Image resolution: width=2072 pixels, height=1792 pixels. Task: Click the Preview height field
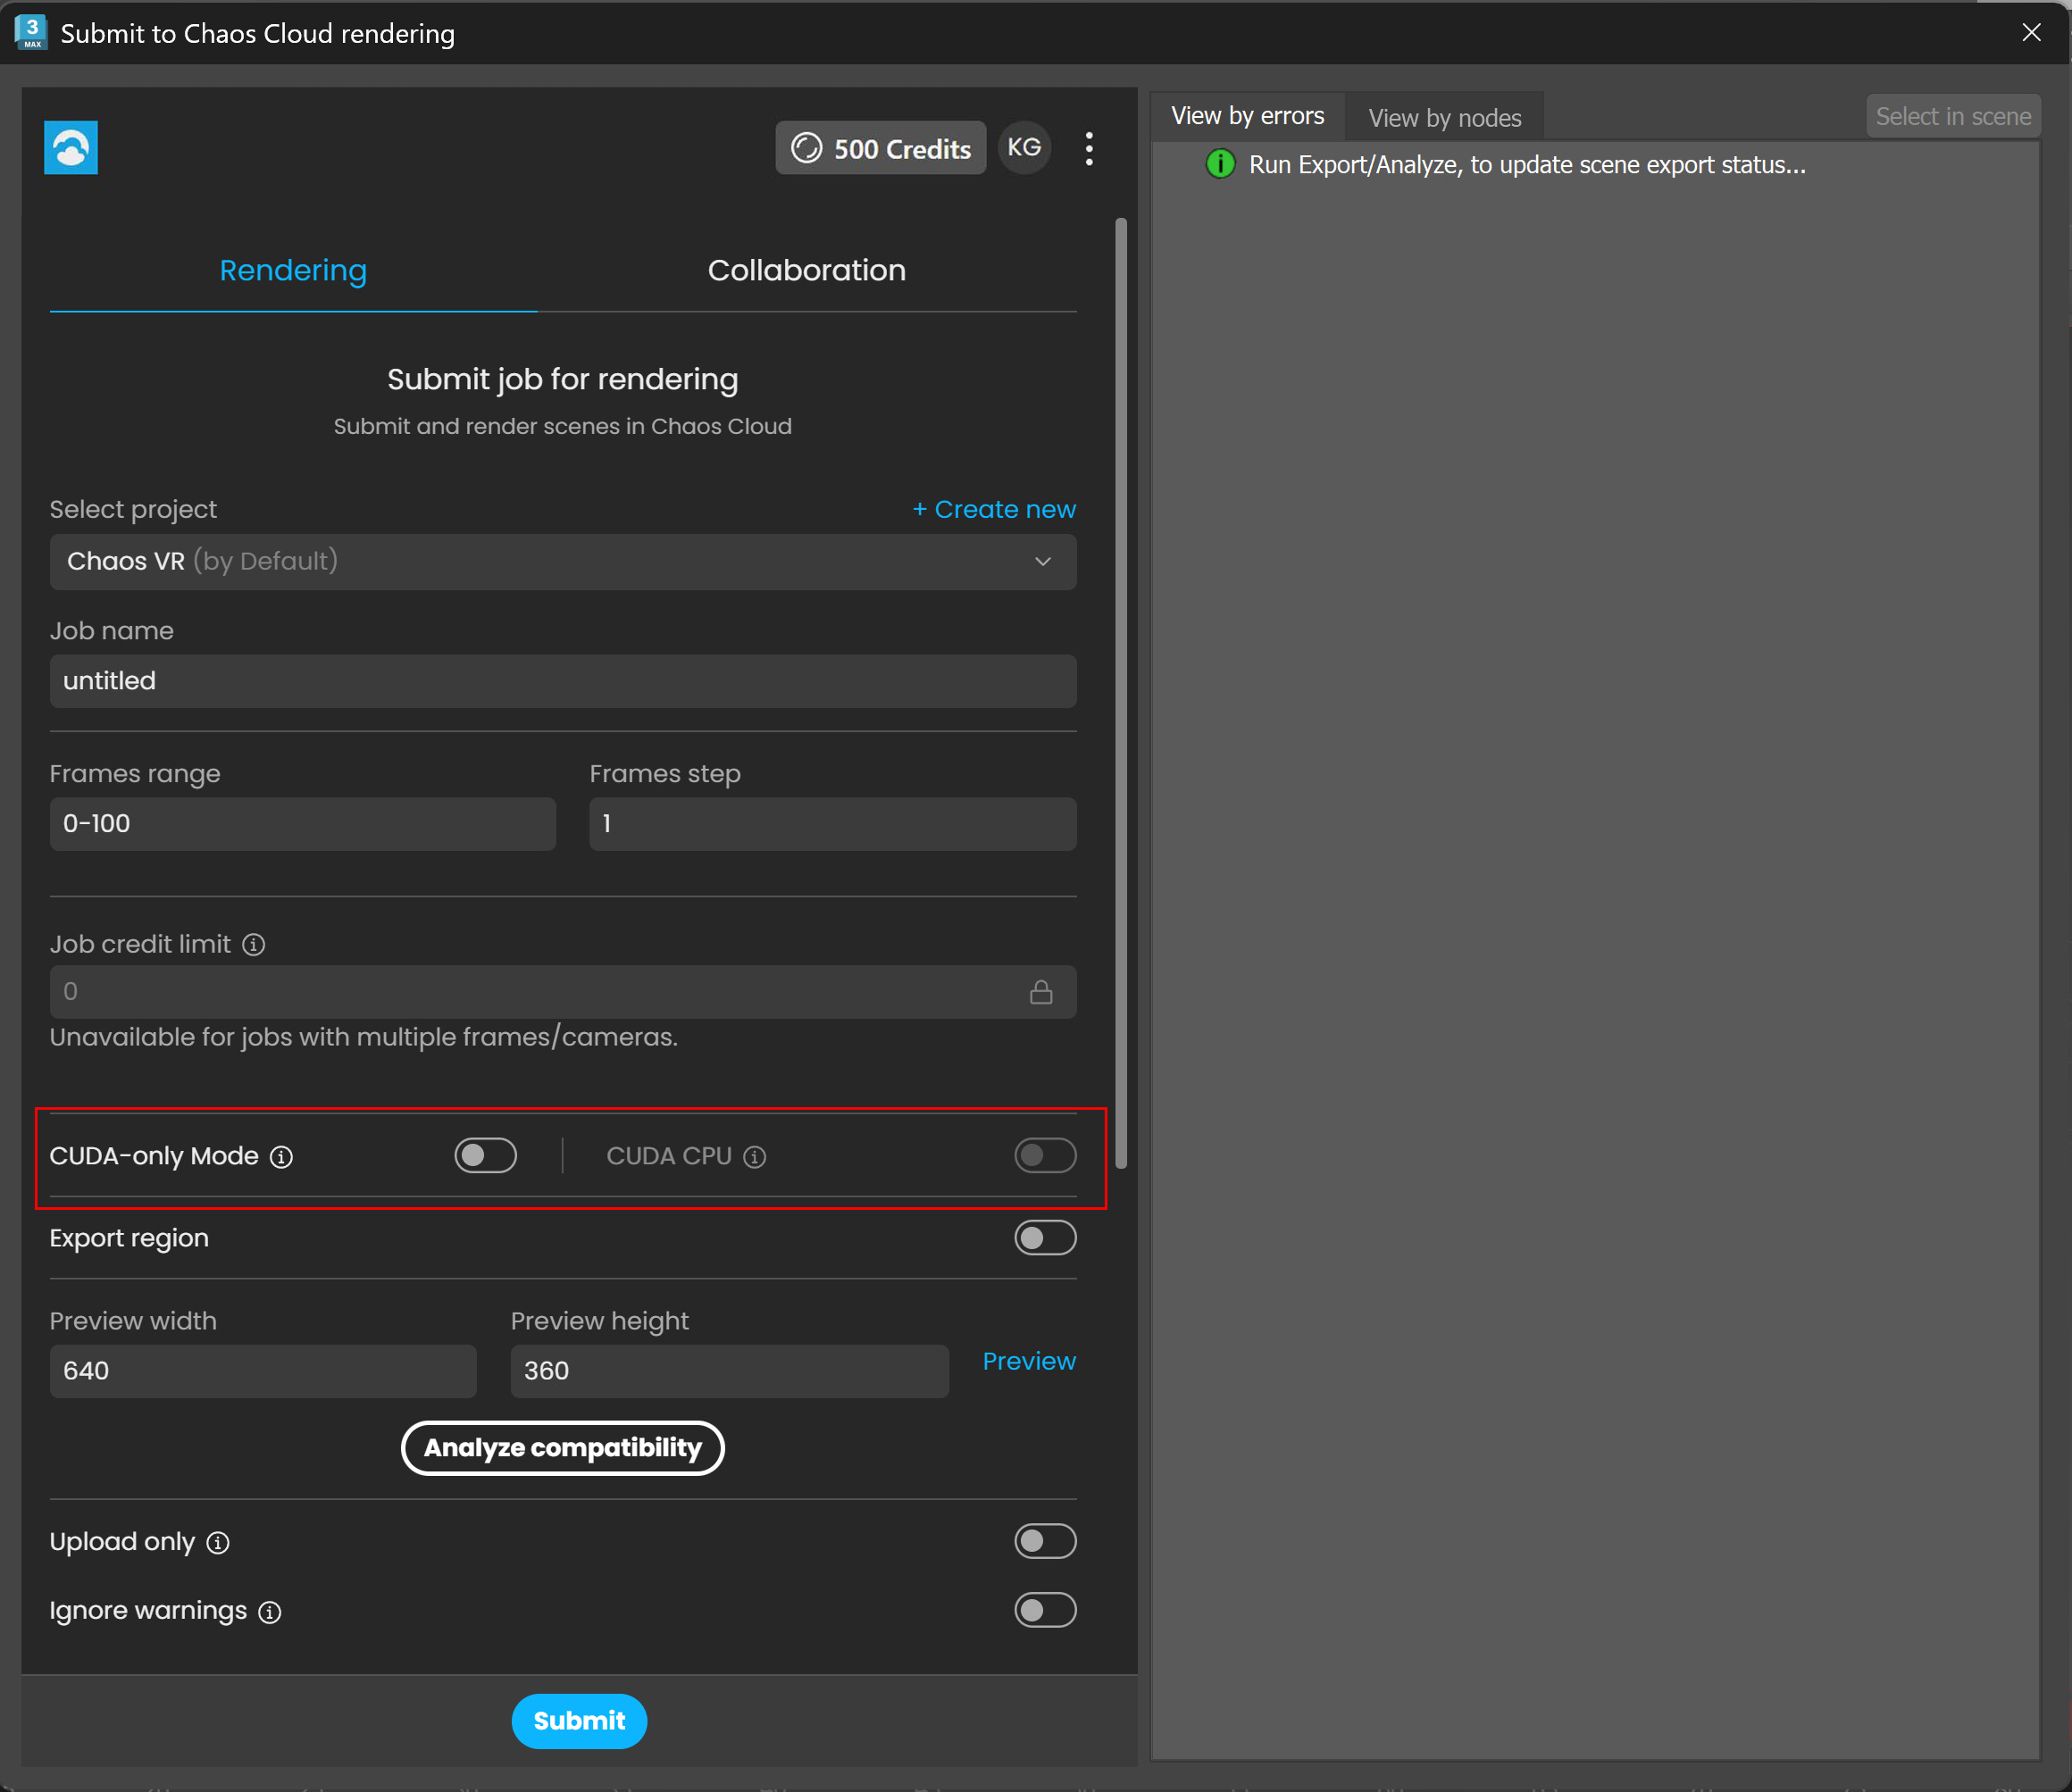pos(730,1371)
